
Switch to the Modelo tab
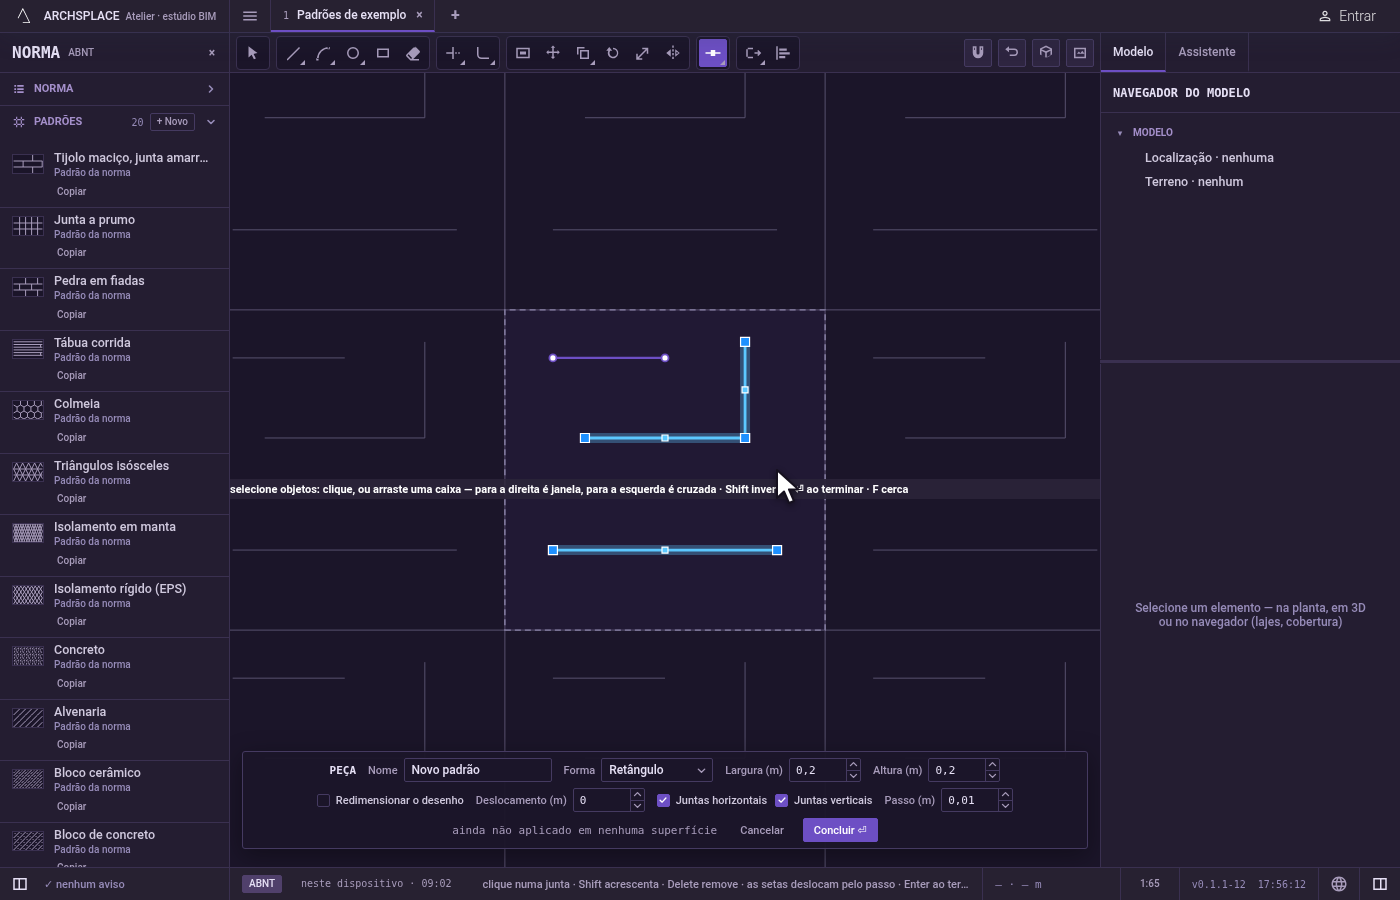[x=1133, y=52]
